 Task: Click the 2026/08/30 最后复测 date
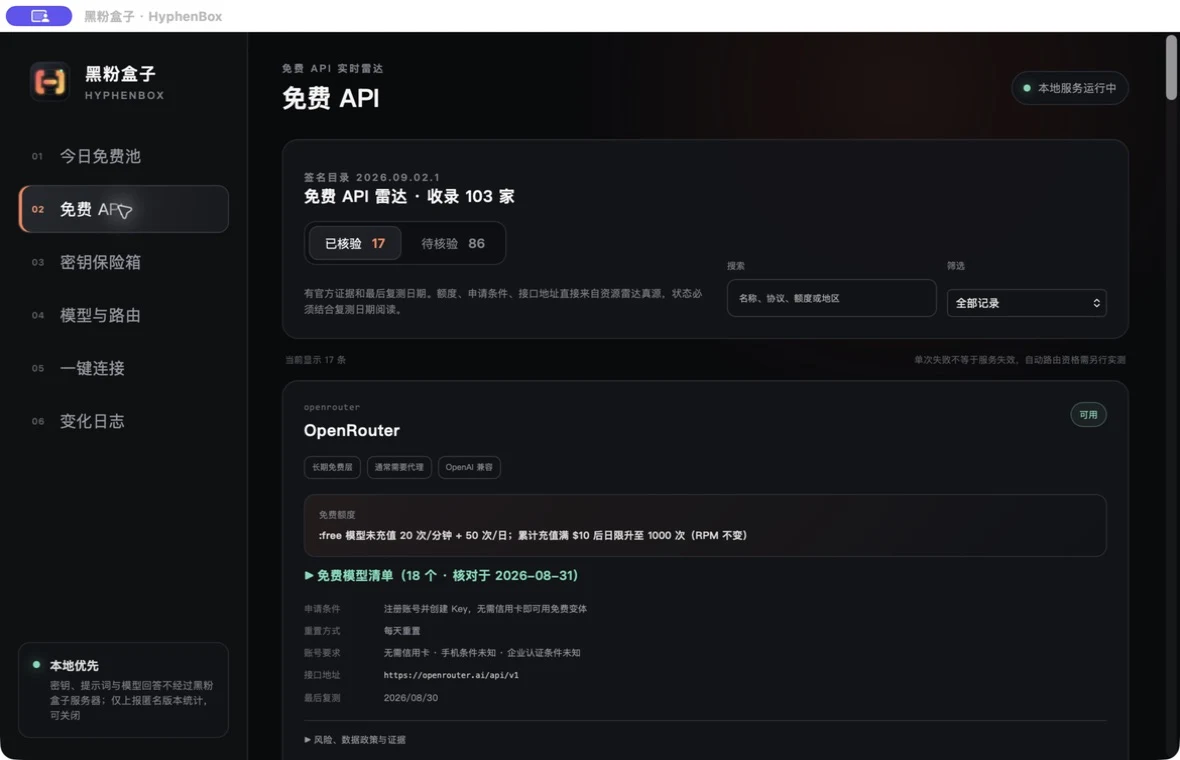[x=410, y=698]
